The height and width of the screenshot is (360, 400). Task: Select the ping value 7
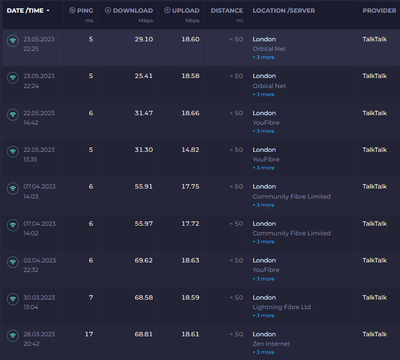91,297
